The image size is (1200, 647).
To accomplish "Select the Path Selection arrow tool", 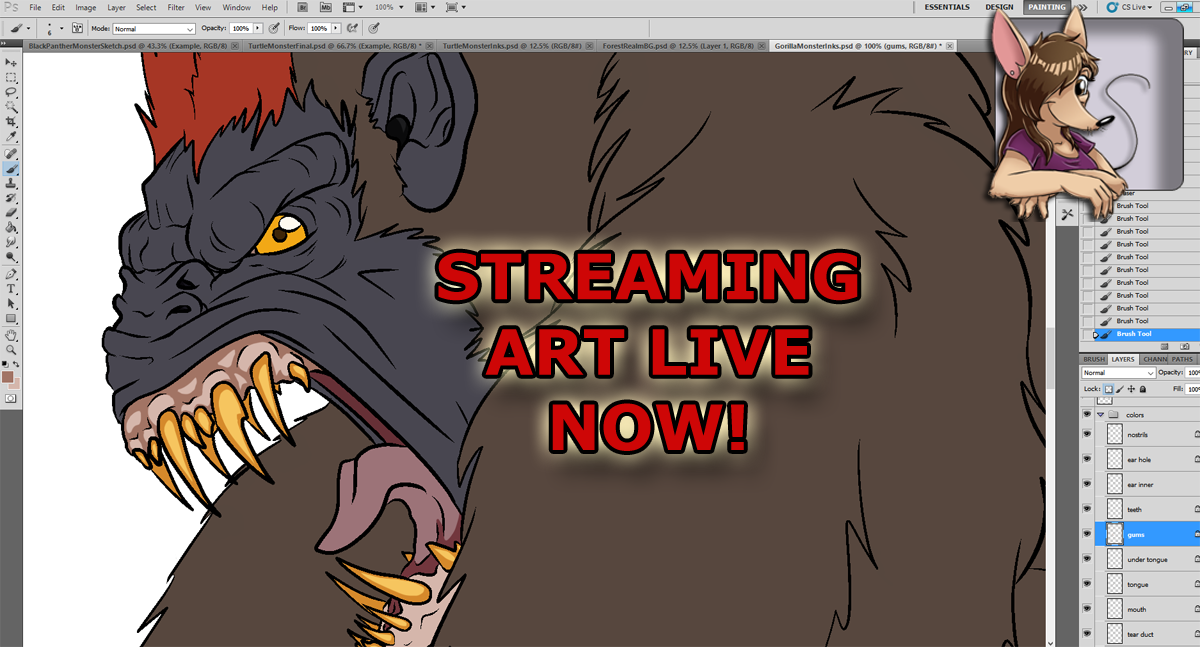I will tap(11, 304).
